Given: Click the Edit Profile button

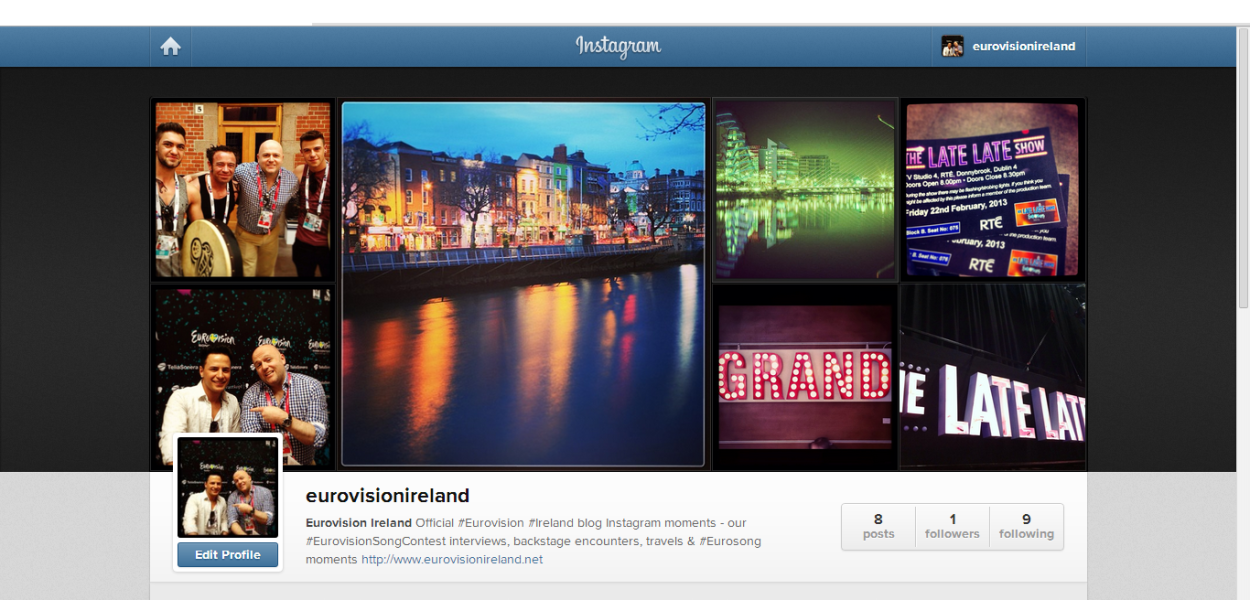Looking at the screenshot, I should pyautogui.click(x=227, y=555).
